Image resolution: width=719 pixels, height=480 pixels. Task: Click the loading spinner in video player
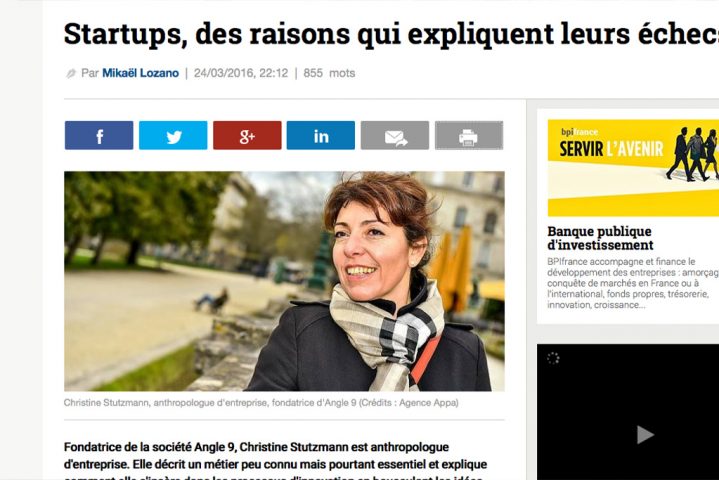(x=553, y=359)
